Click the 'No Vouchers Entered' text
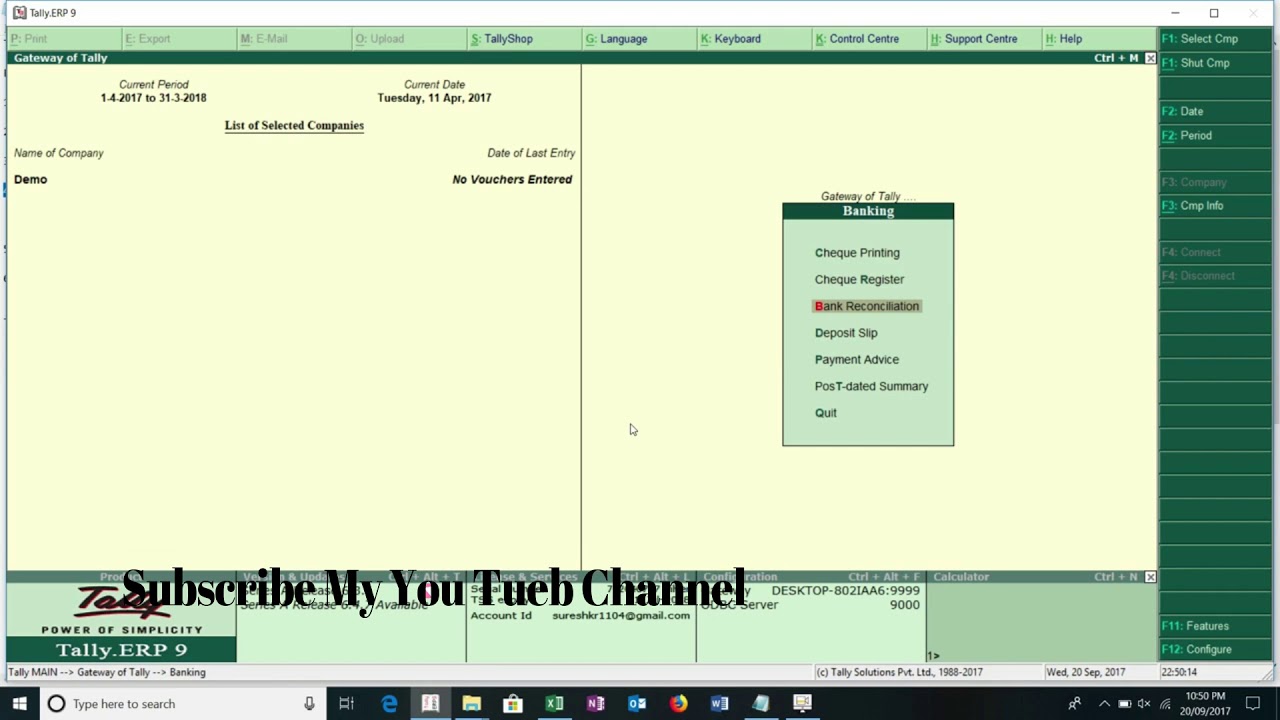Screen dimensions: 1280x720 click(x=512, y=180)
